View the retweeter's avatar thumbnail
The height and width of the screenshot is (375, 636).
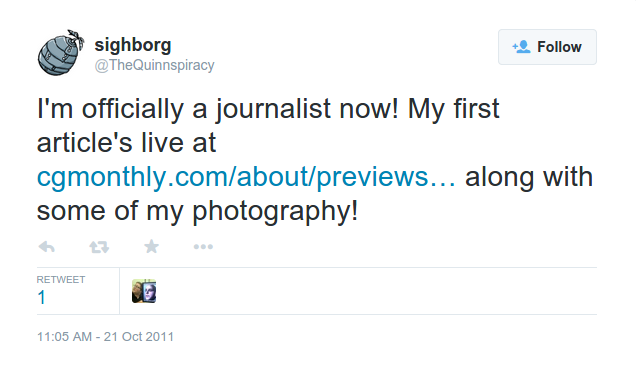[x=144, y=291]
